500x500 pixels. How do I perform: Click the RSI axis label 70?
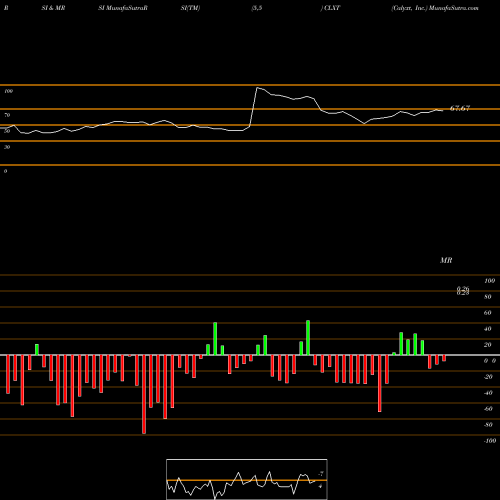point(7,115)
